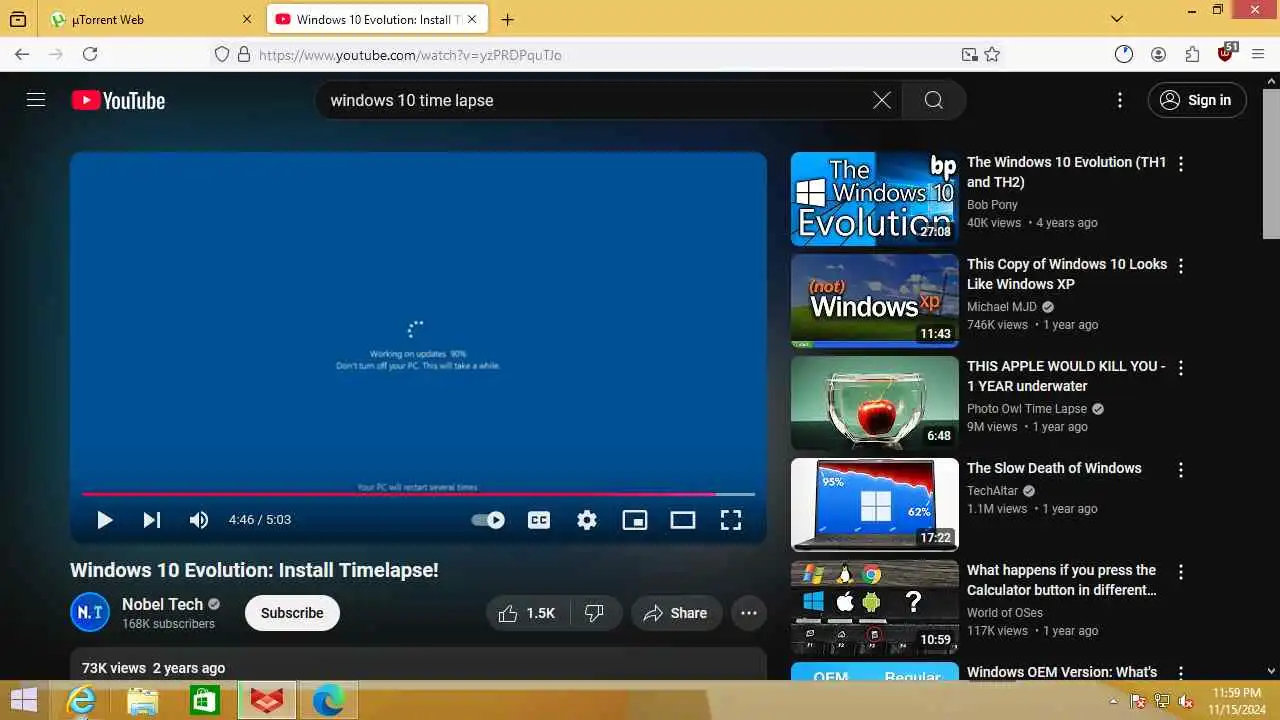
Task: Open options for 'THIS APPLE WOULD KILL YOU'
Action: click(1181, 368)
